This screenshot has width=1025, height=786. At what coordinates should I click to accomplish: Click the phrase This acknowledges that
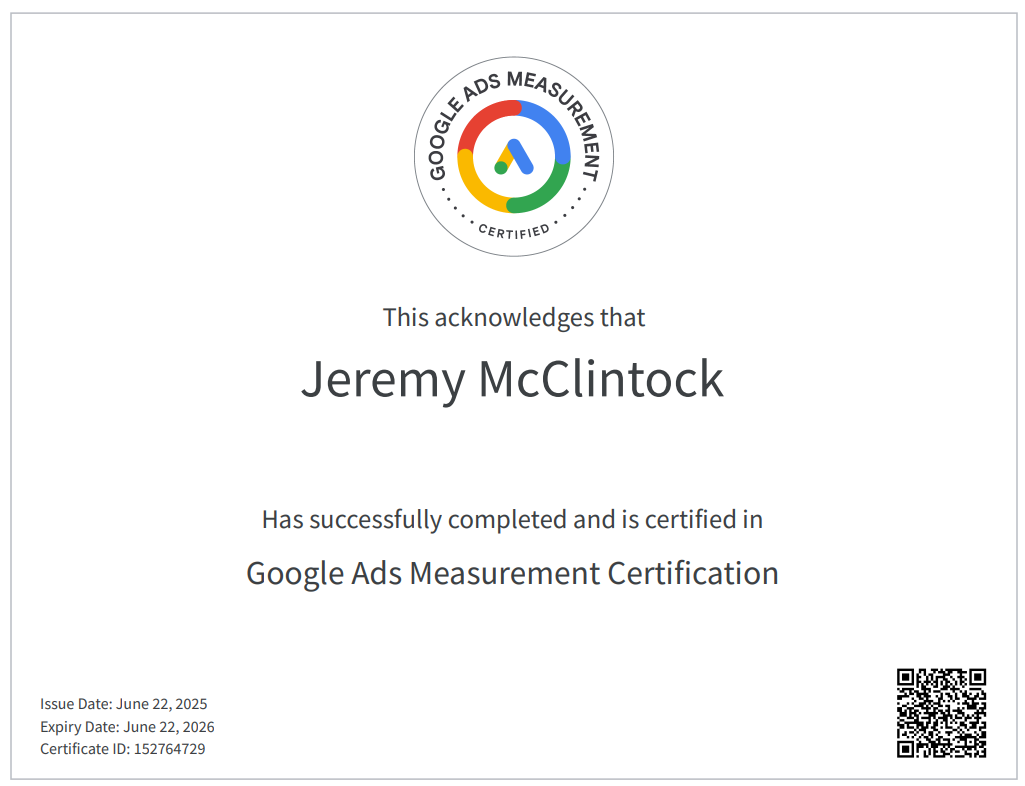tap(513, 317)
